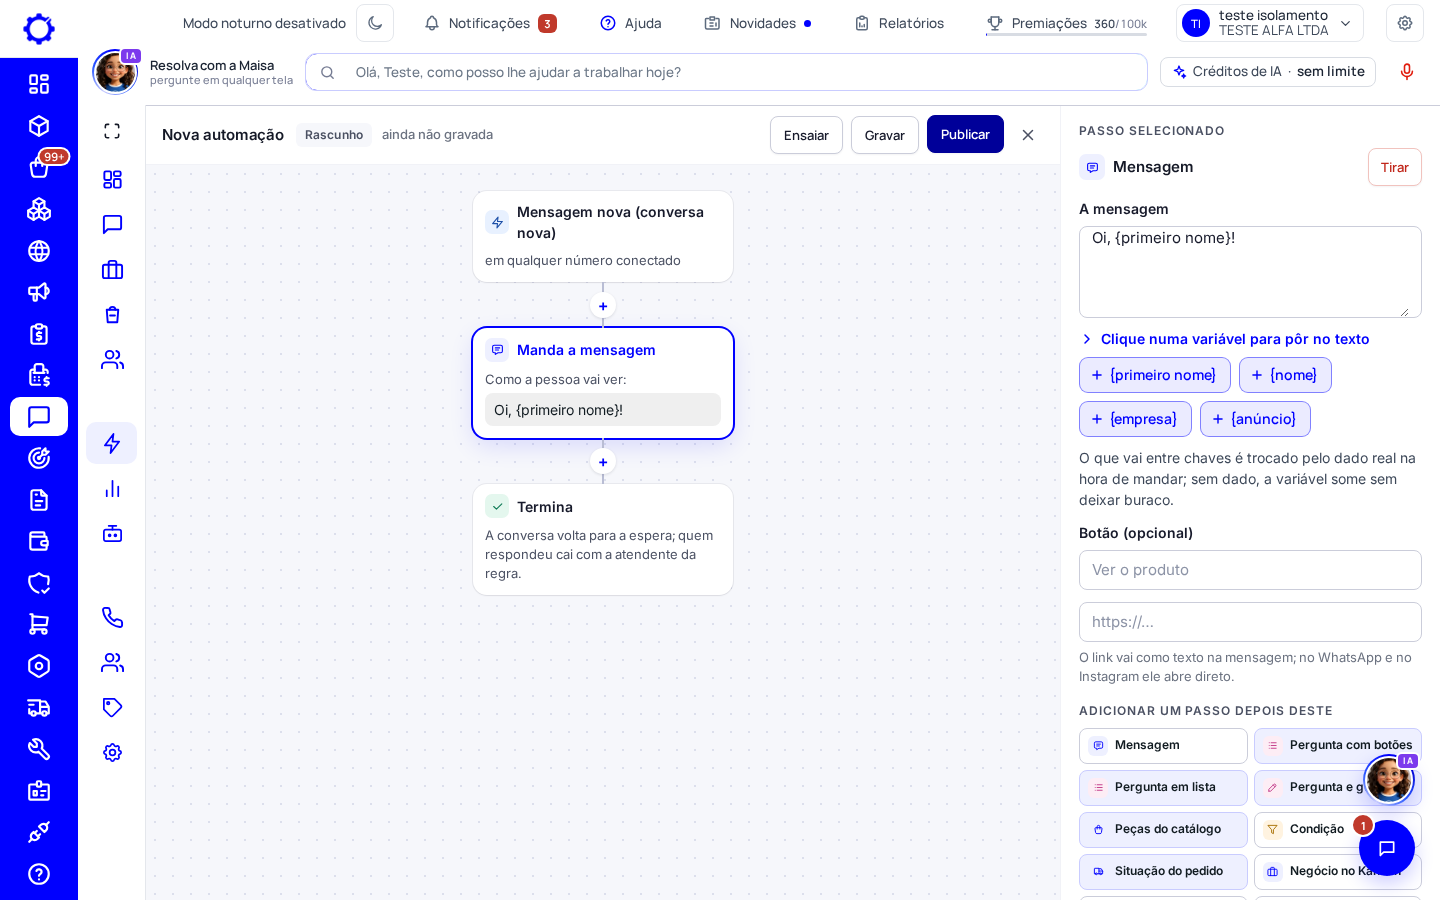
Task: Collapse the 'Clique numa variável' expander
Action: pyautogui.click(x=1225, y=339)
